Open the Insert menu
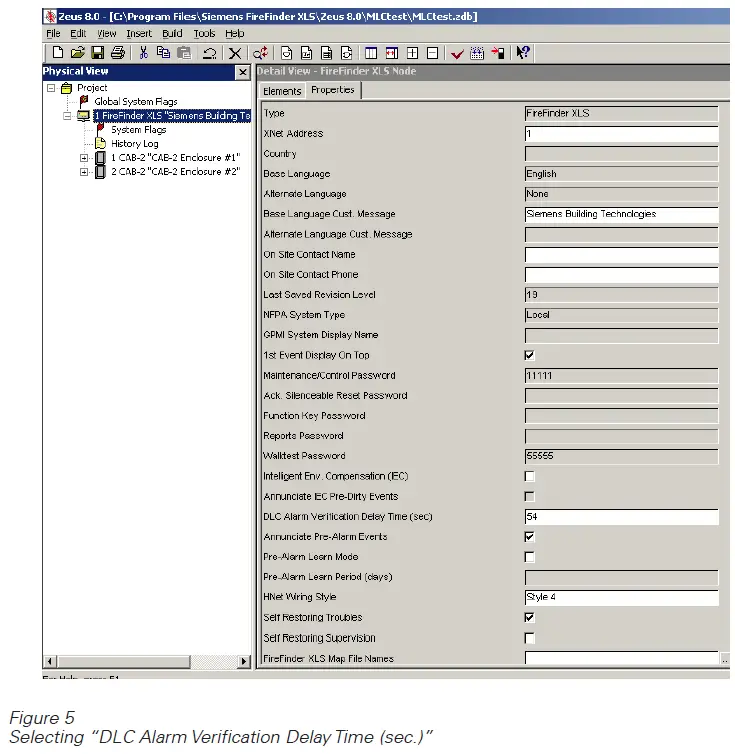The image size is (735, 754). click(x=139, y=33)
